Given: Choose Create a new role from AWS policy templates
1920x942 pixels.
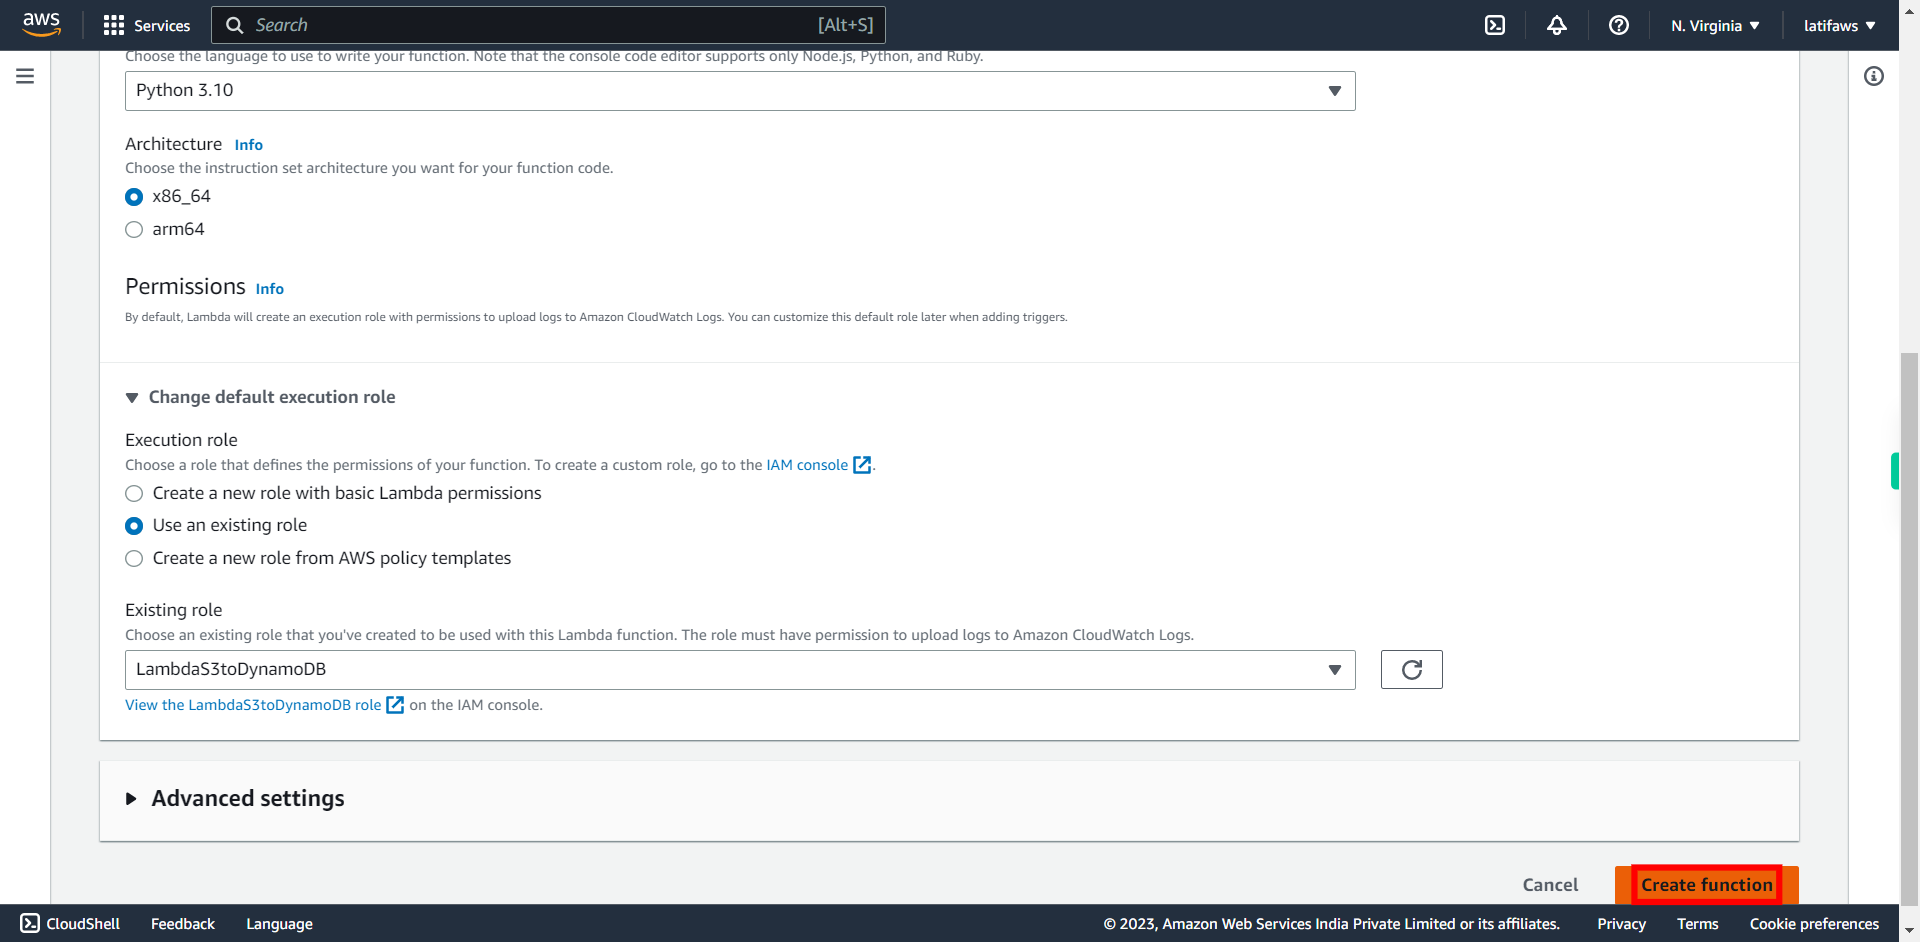Looking at the screenshot, I should [134, 559].
